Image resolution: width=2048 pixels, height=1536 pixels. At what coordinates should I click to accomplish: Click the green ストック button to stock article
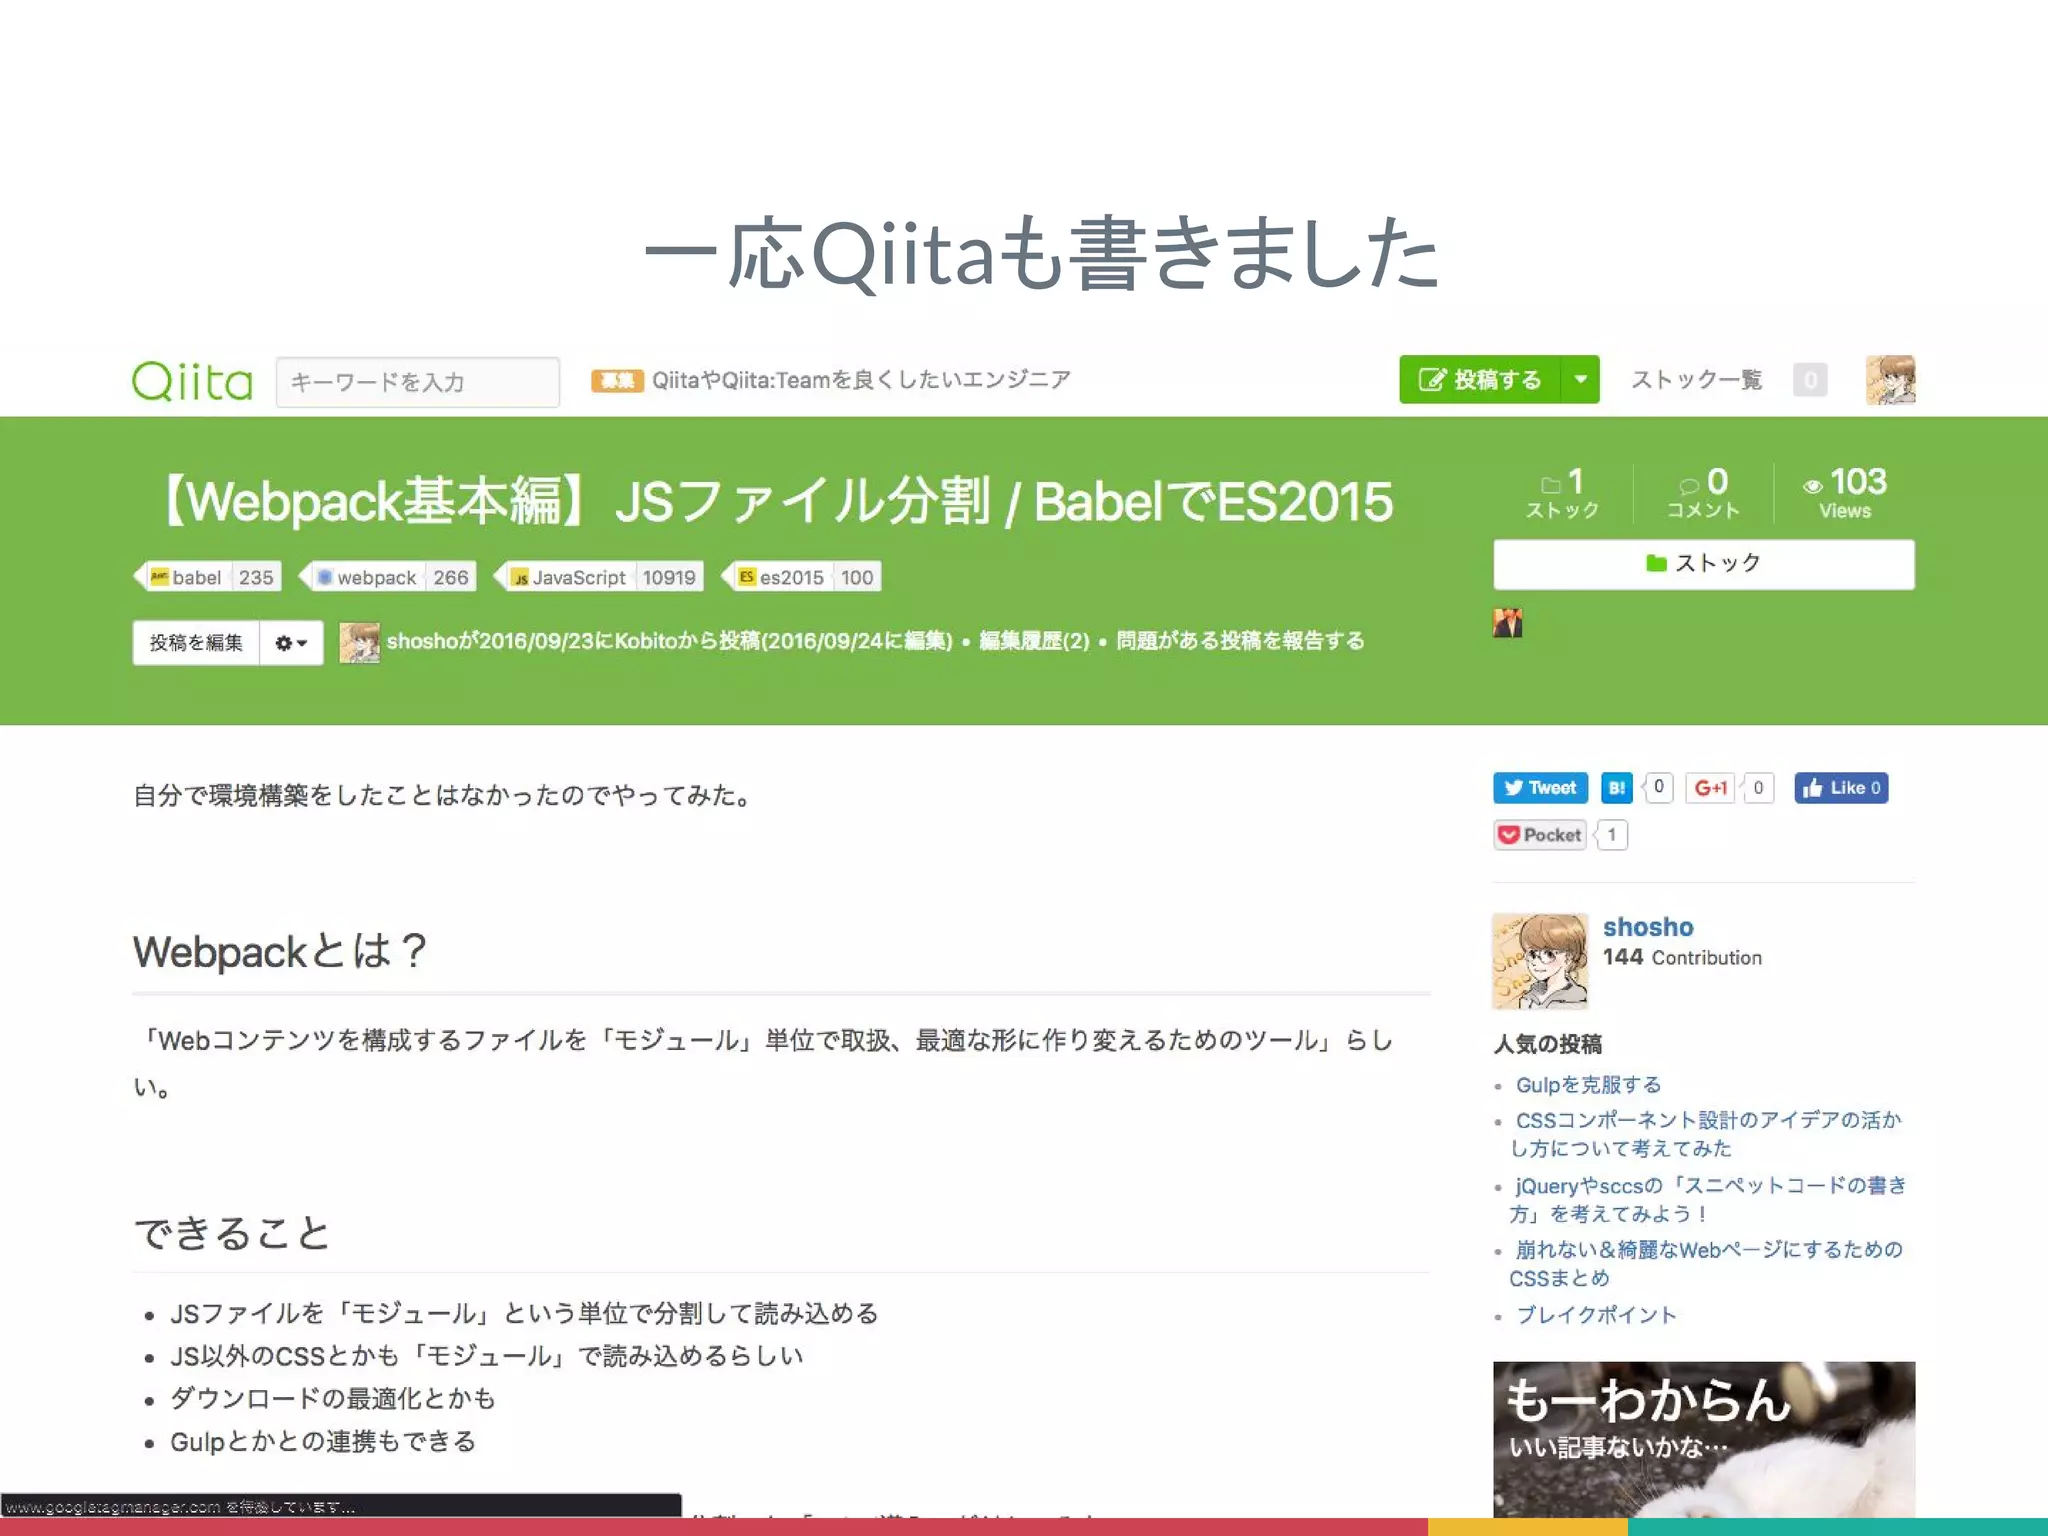(1703, 564)
